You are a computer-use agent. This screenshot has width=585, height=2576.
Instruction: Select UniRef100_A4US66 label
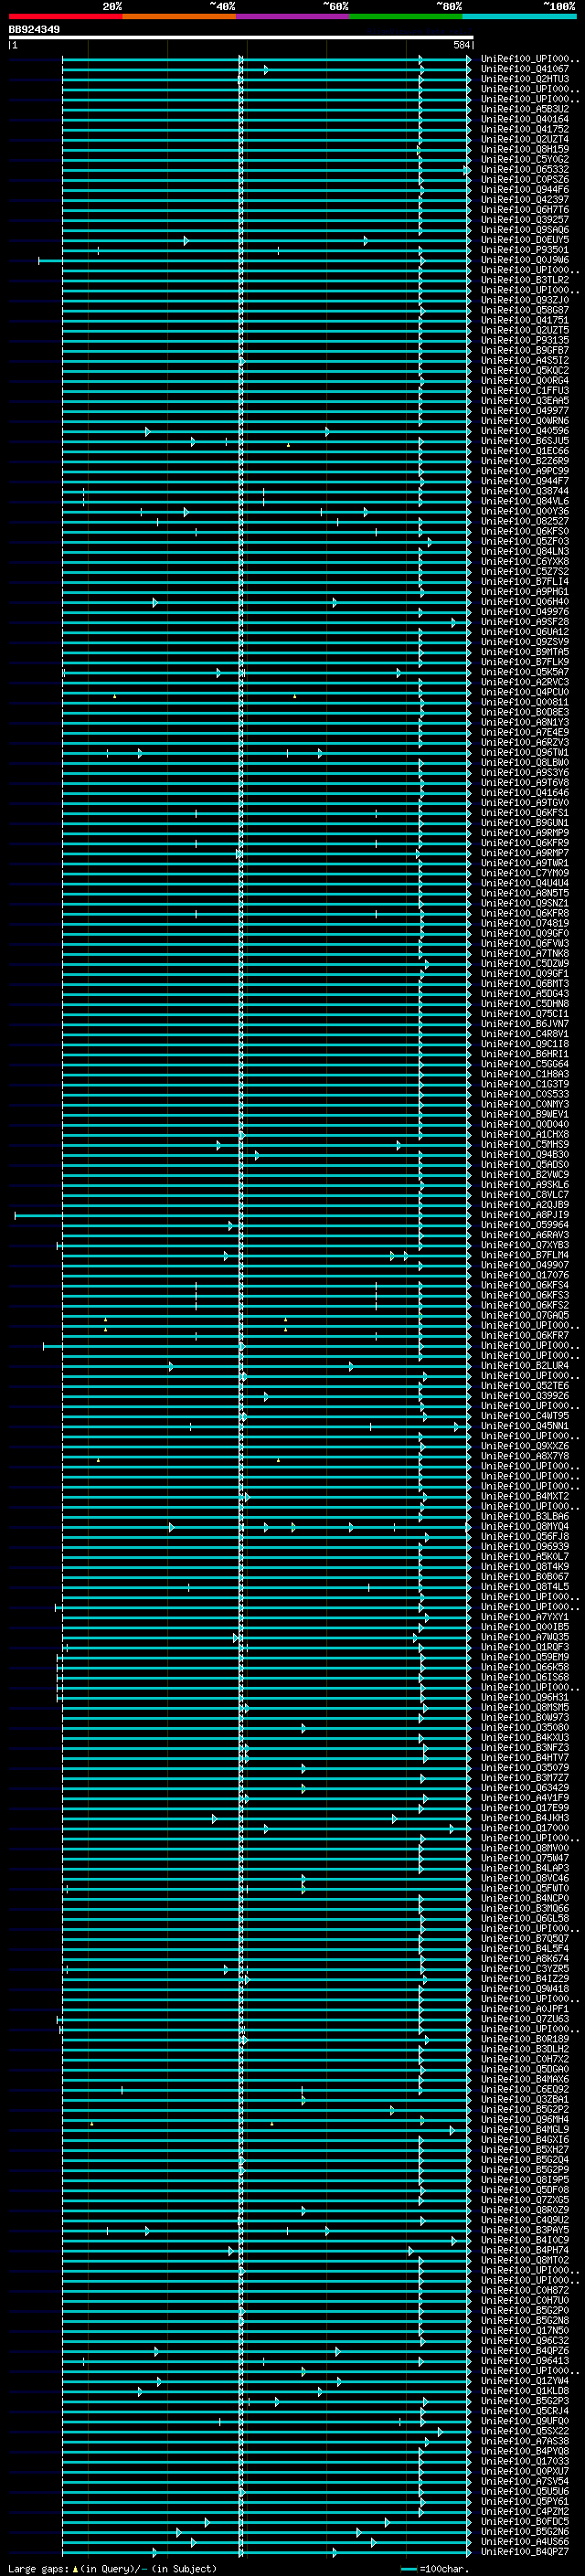[x=524, y=2541]
